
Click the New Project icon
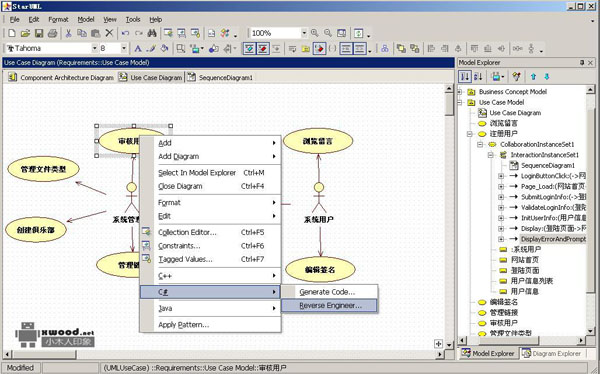click(x=11, y=33)
